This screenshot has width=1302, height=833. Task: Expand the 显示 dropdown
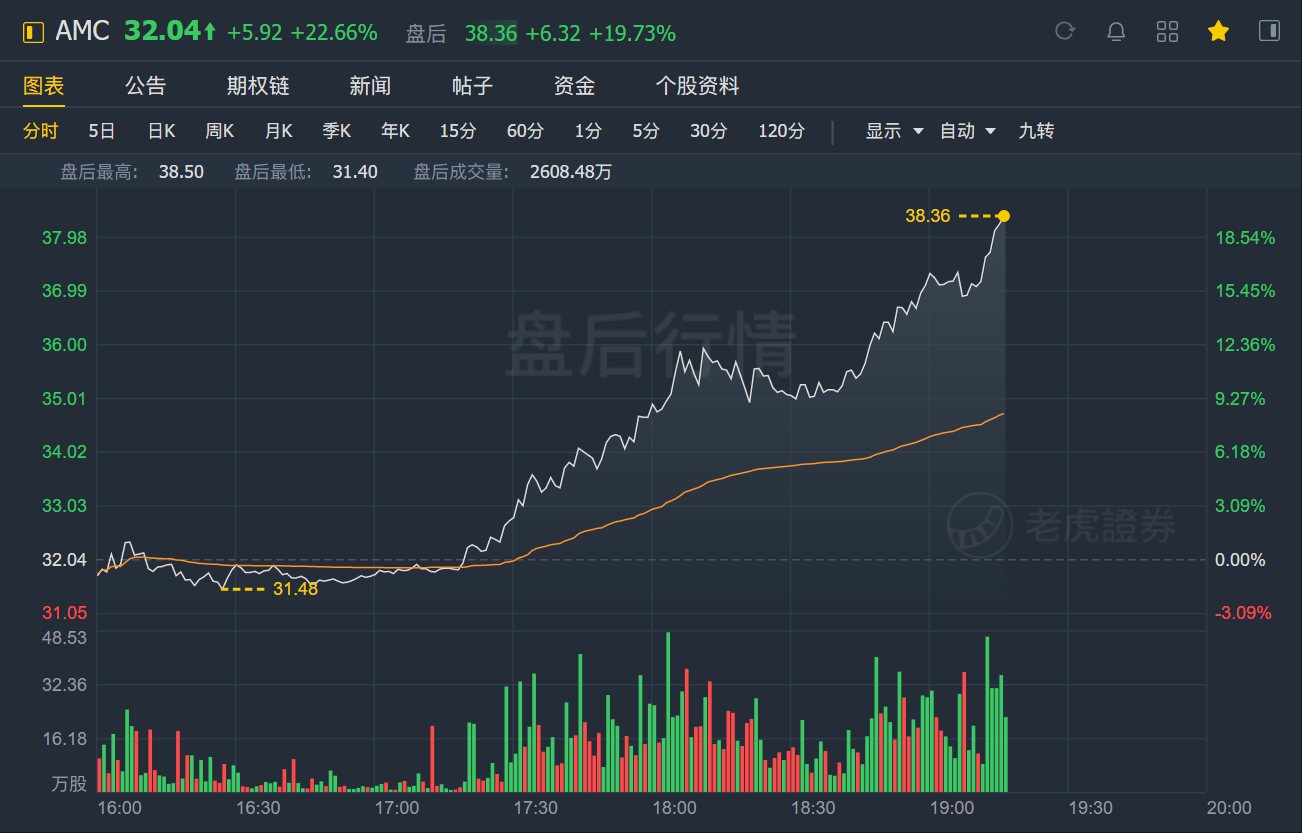click(894, 131)
